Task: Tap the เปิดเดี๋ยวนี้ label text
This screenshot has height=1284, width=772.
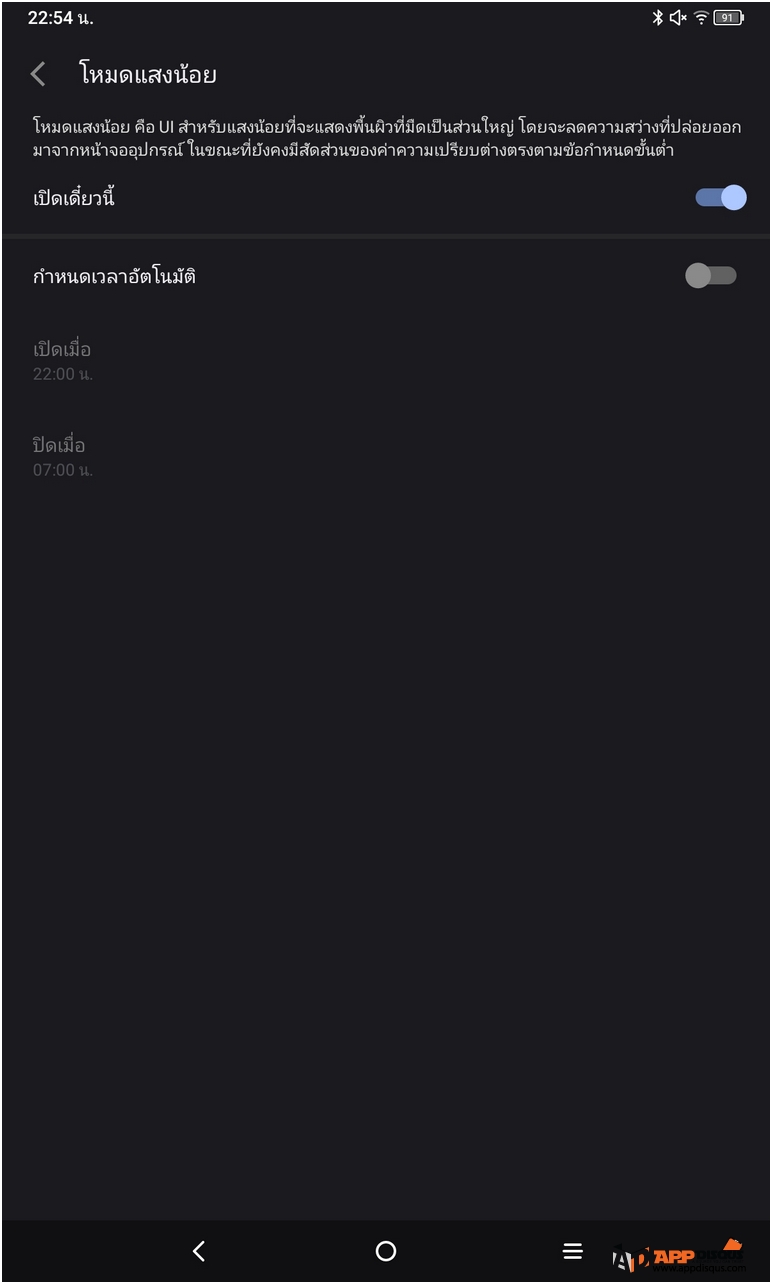Action: coord(74,198)
